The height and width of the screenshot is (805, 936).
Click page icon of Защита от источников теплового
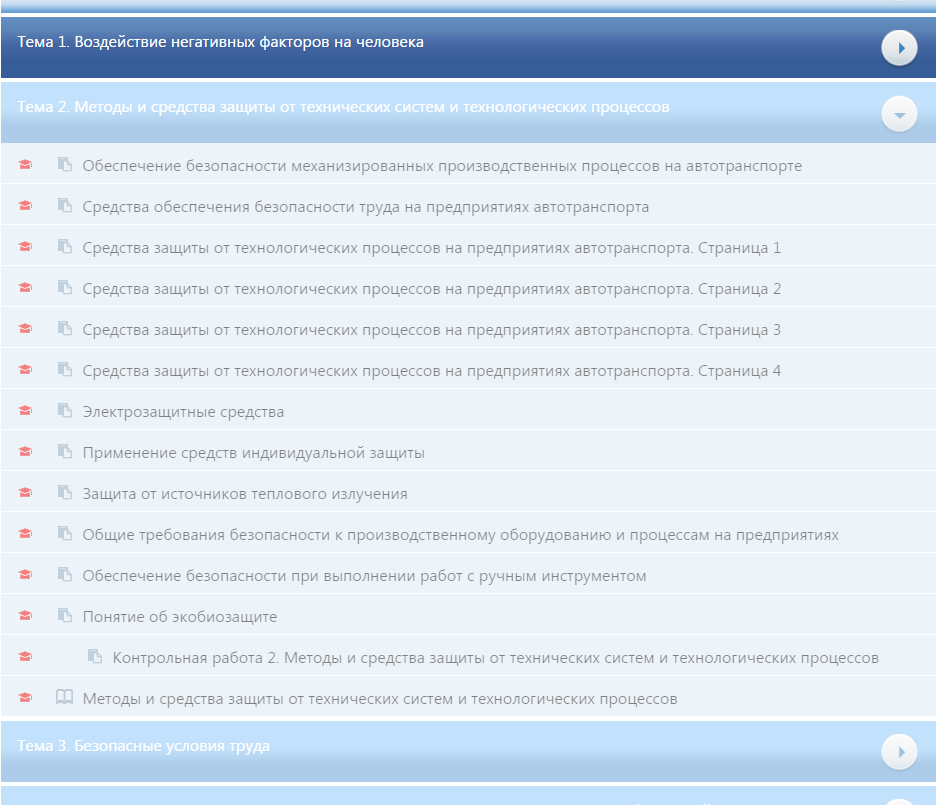64,492
